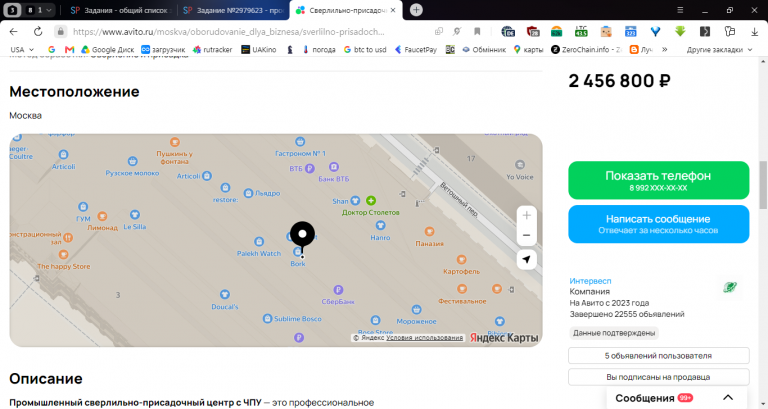Open the погода bookmark

[x=319, y=49]
